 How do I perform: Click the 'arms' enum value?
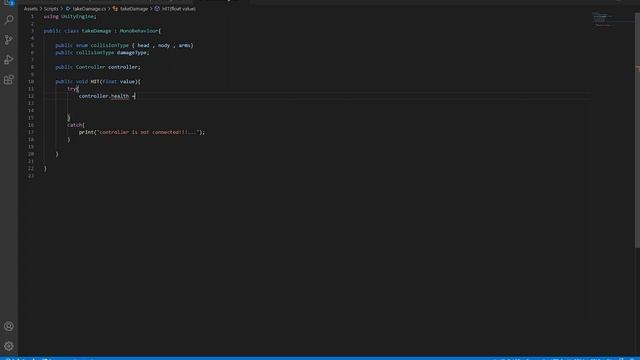(184, 45)
